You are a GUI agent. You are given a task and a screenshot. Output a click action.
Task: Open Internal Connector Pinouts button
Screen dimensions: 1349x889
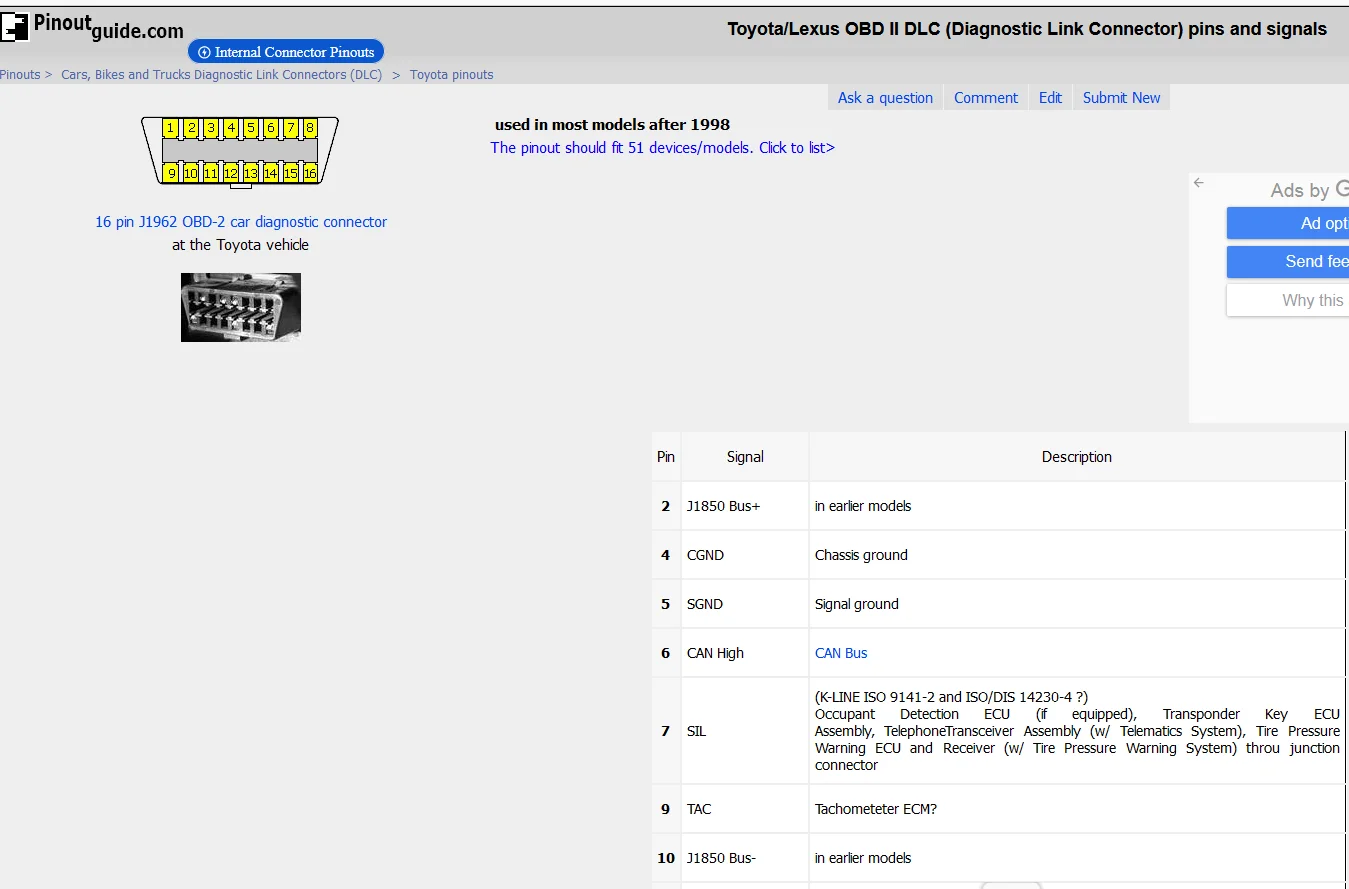point(286,52)
